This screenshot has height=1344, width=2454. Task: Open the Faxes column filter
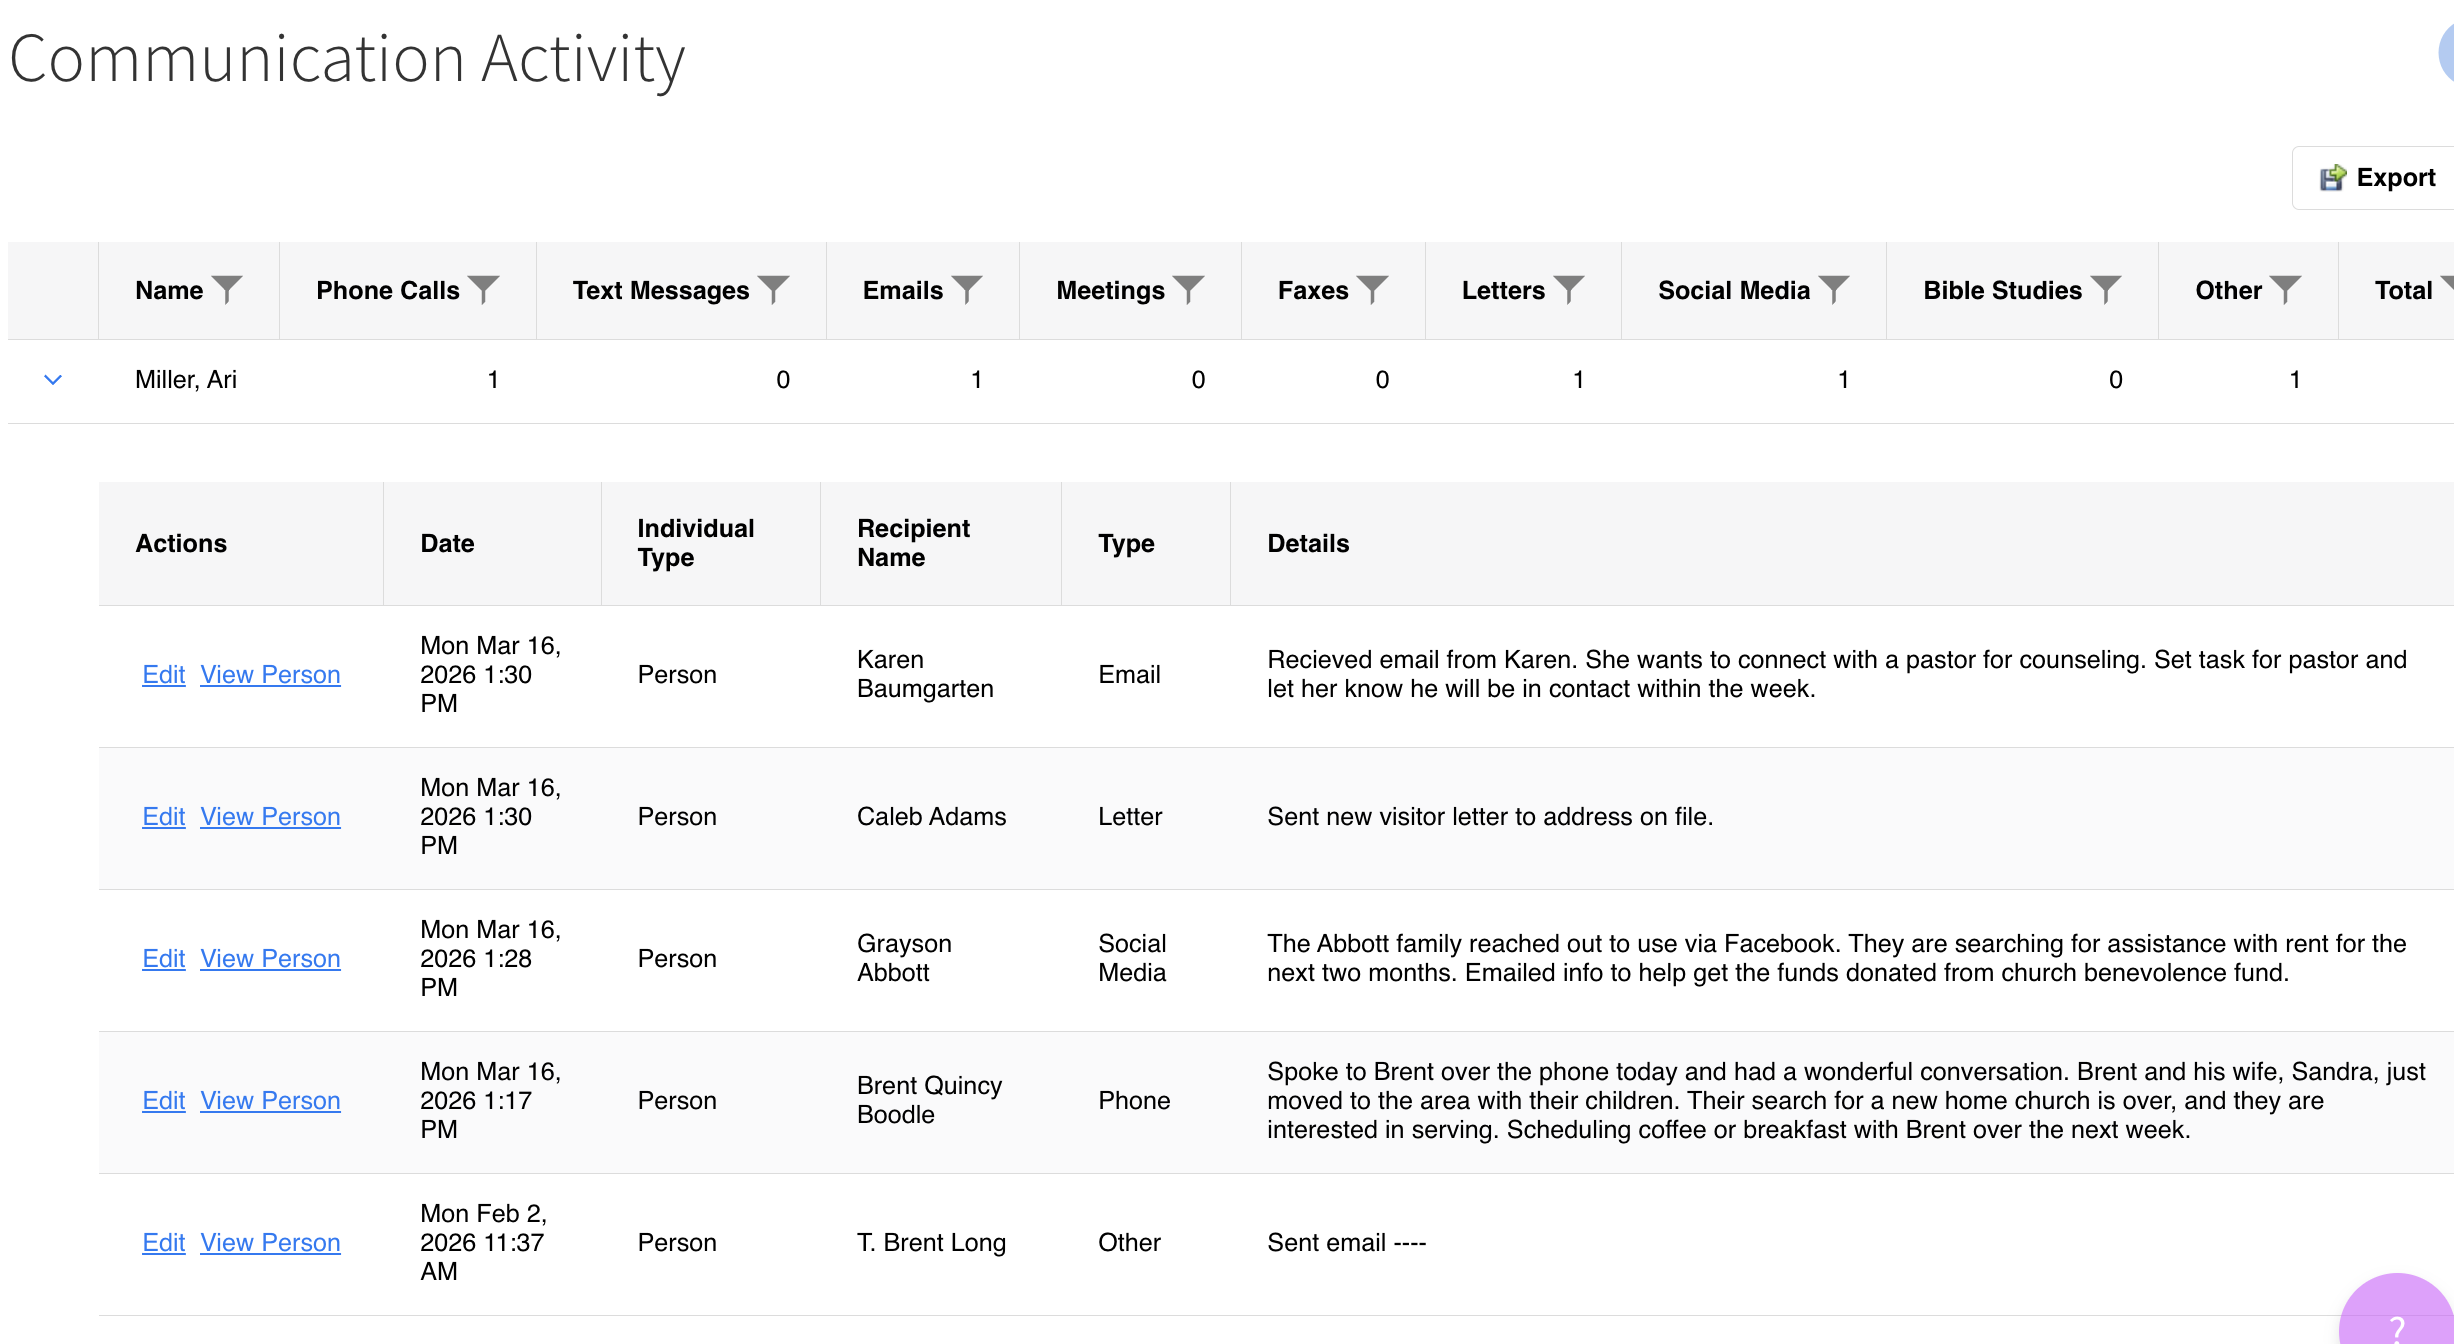[x=1372, y=290]
